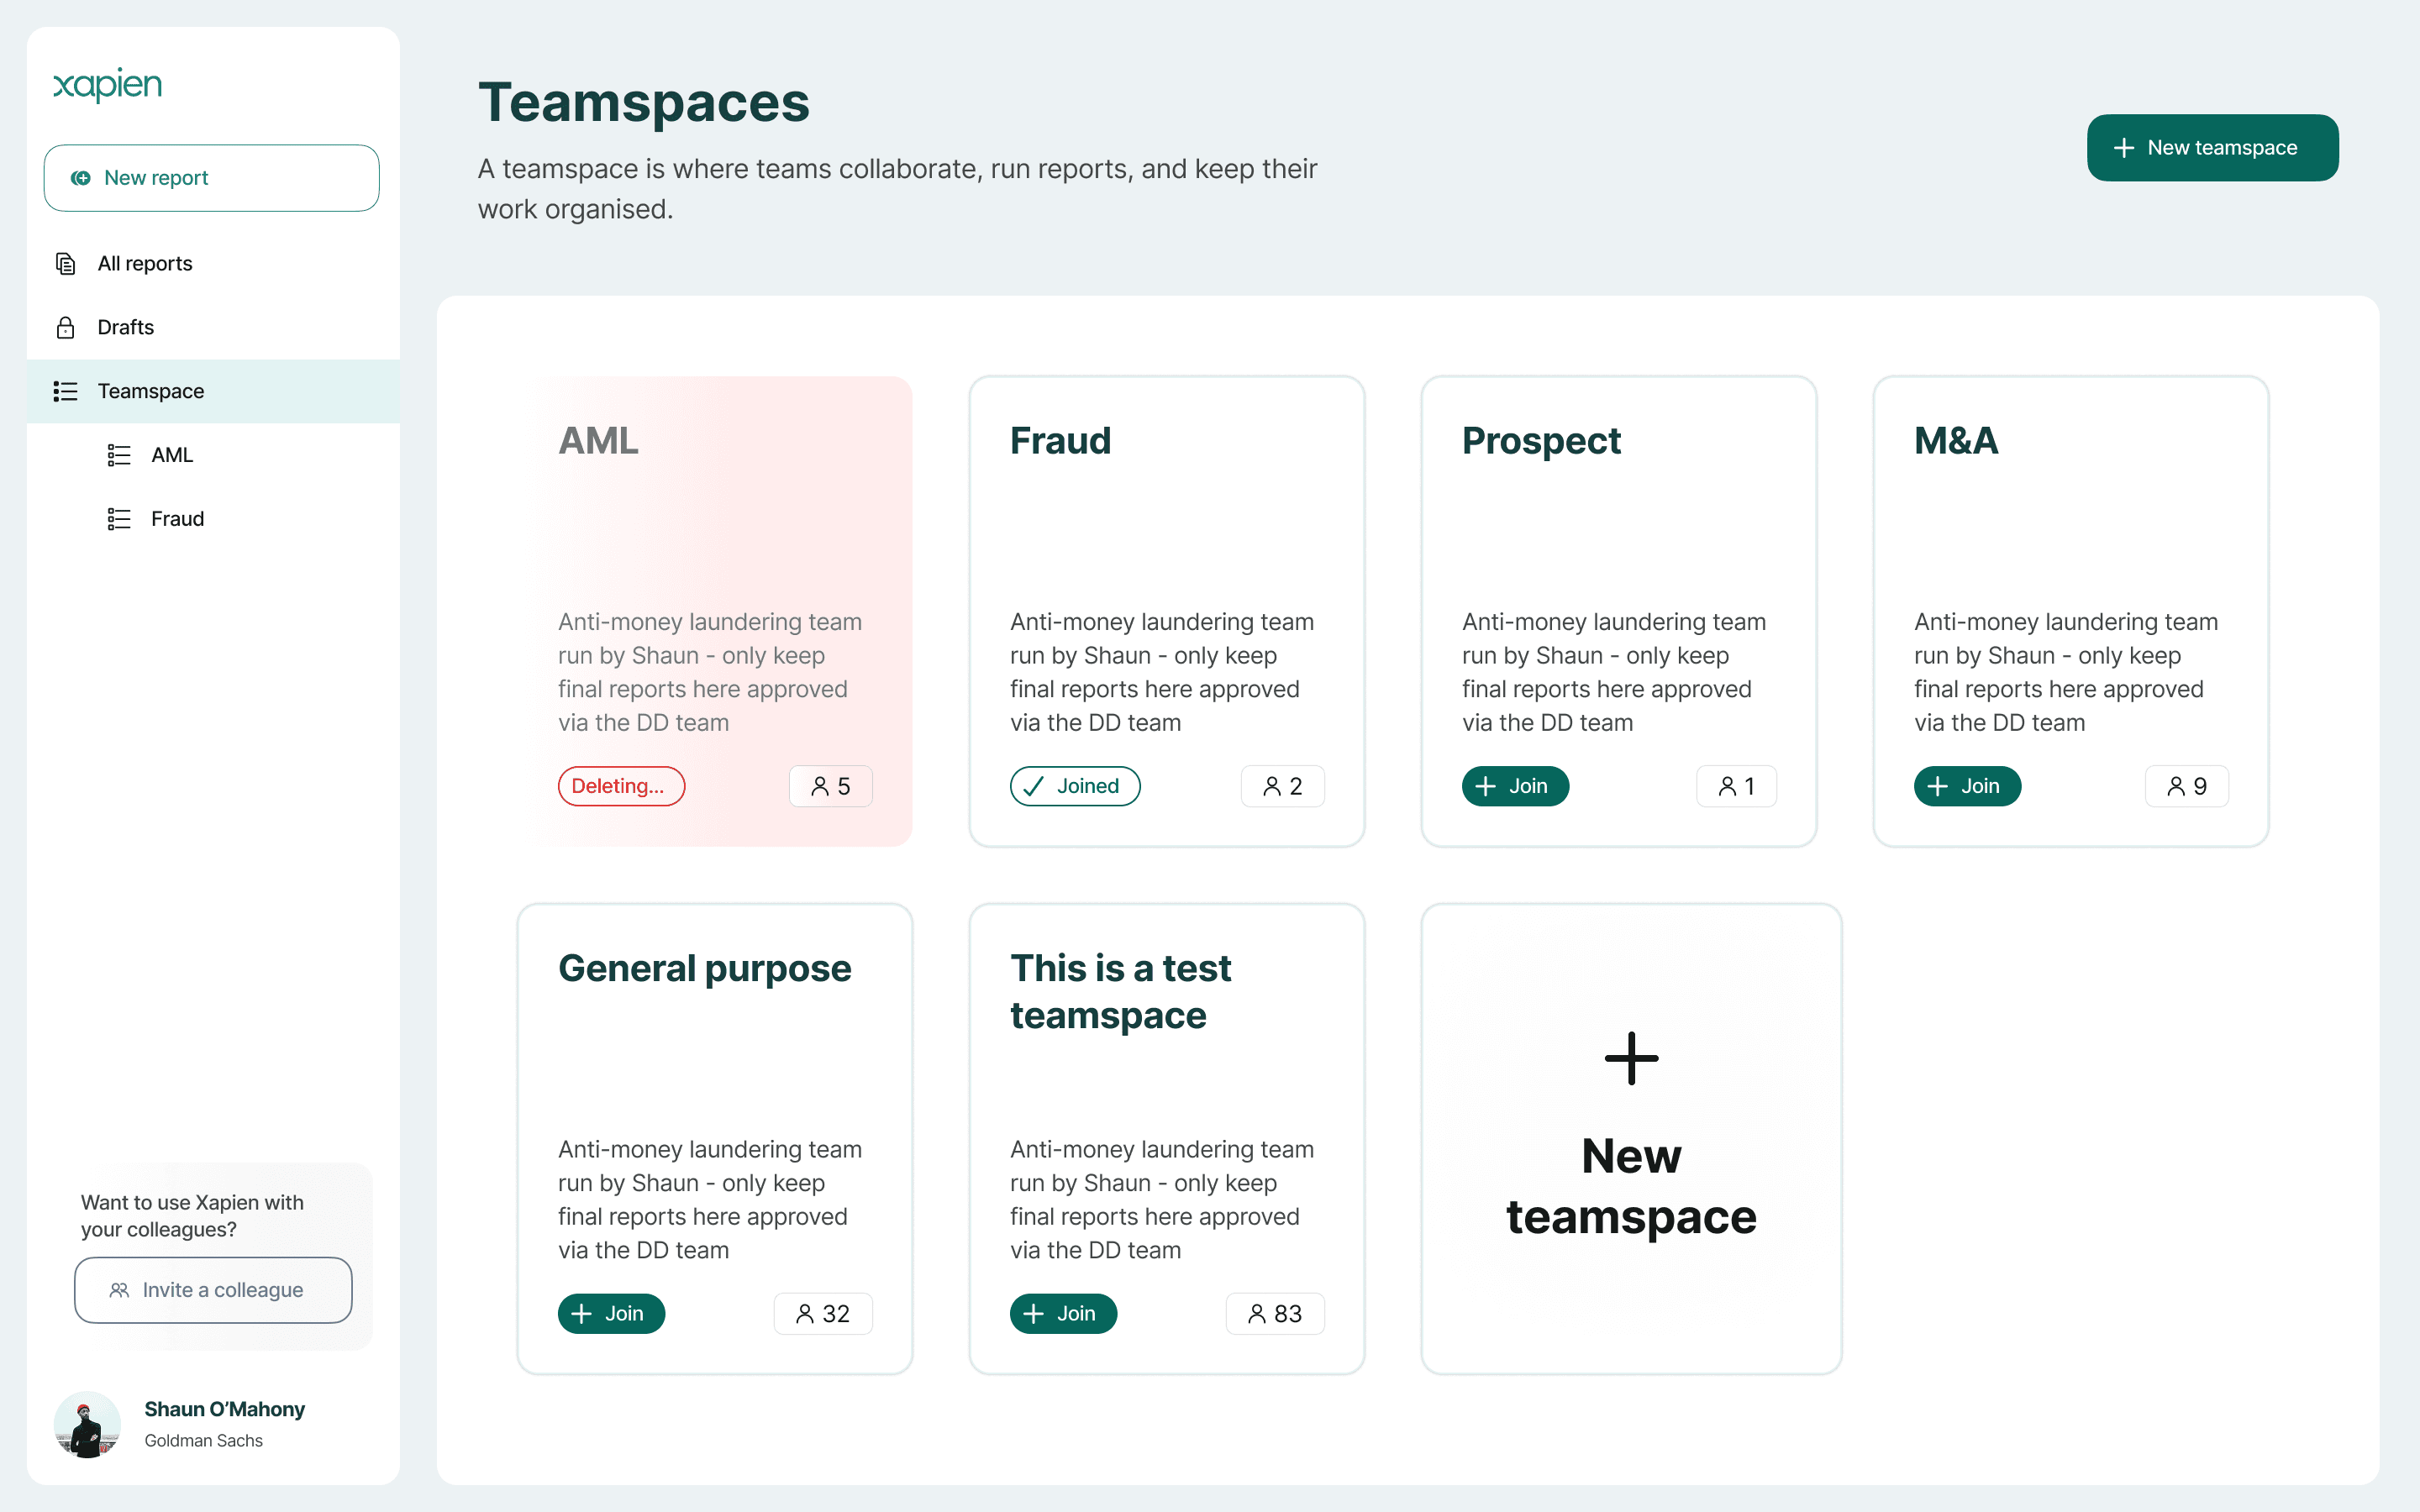Join the Prospect teamspace
Image resolution: width=2420 pixels, height=1512 pixels.
pos(1514,786)
